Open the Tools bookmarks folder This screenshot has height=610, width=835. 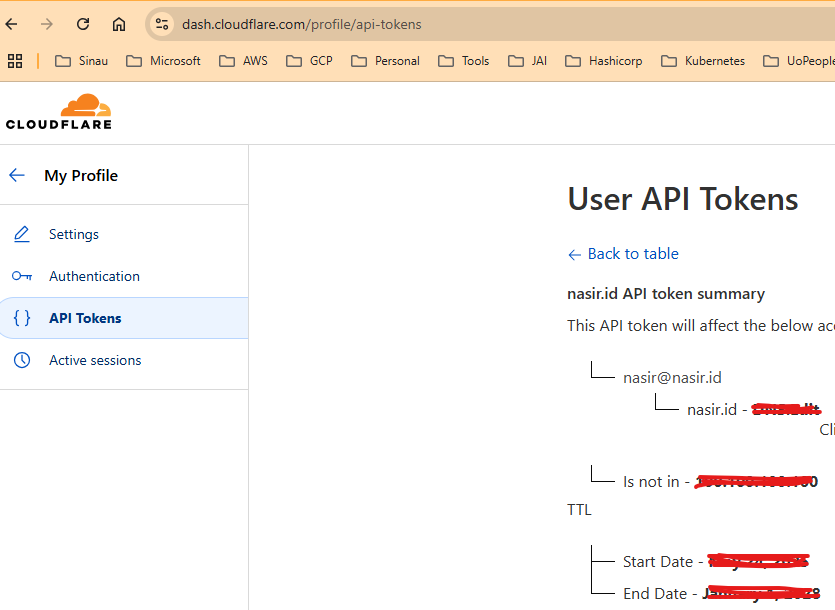(x=463, y=61)
